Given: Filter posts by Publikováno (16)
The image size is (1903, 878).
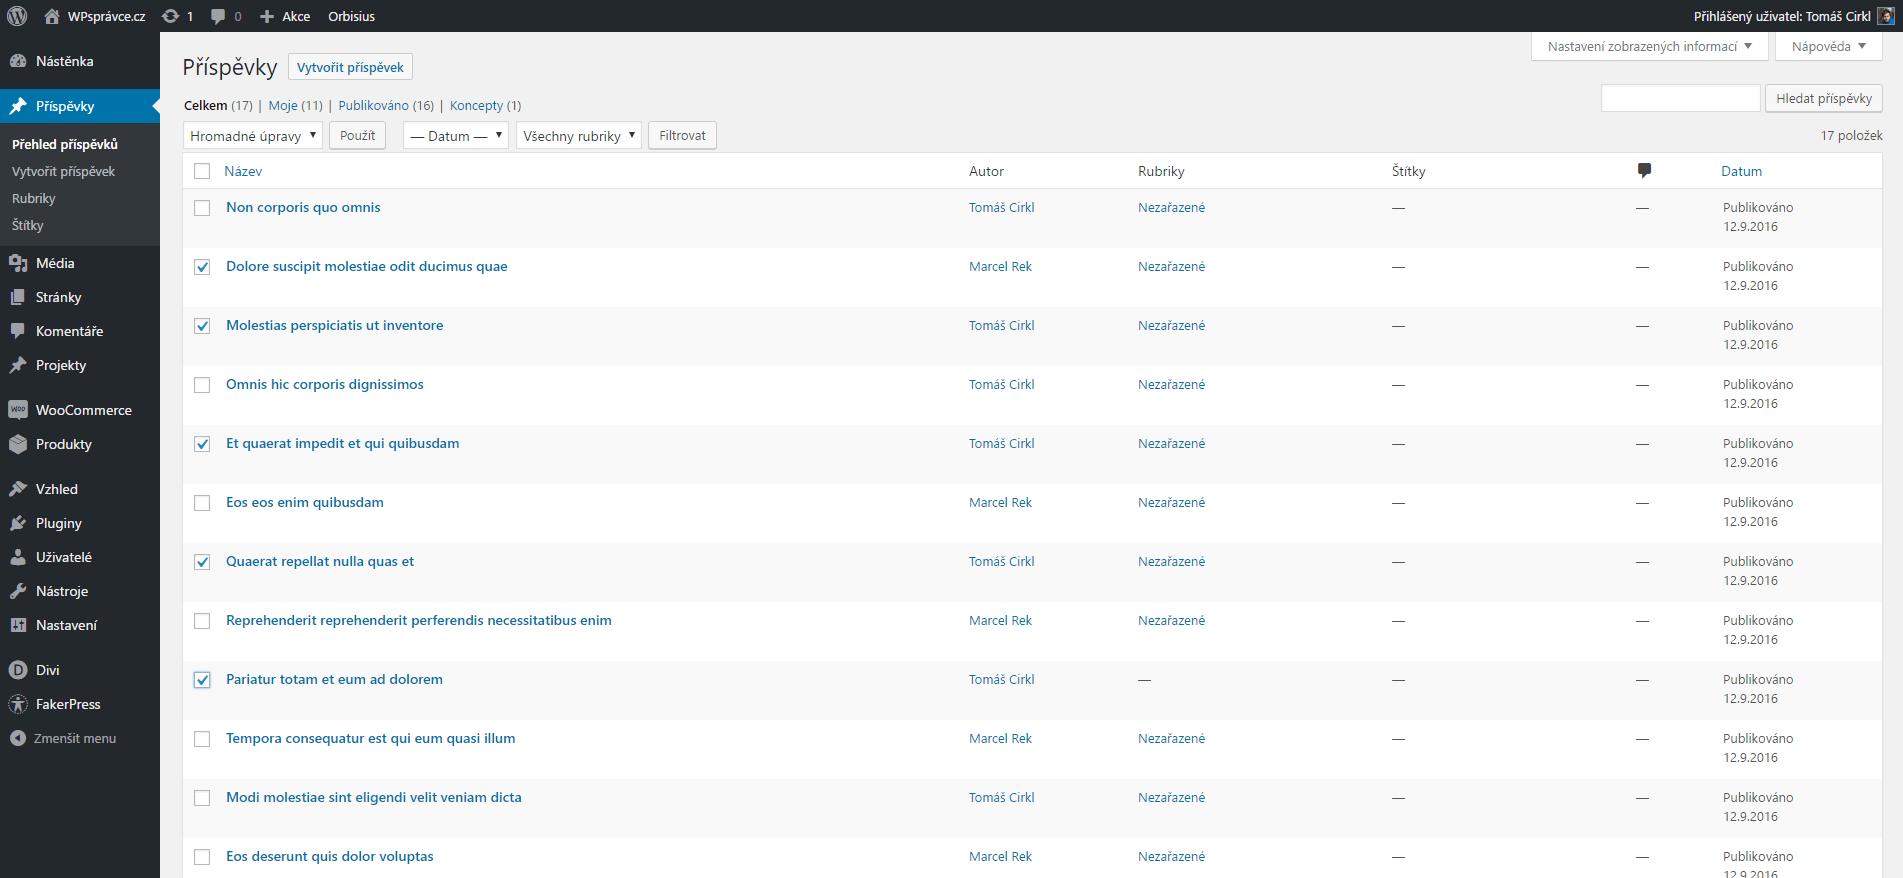Looking at the screenshot, I should point(386,105).
